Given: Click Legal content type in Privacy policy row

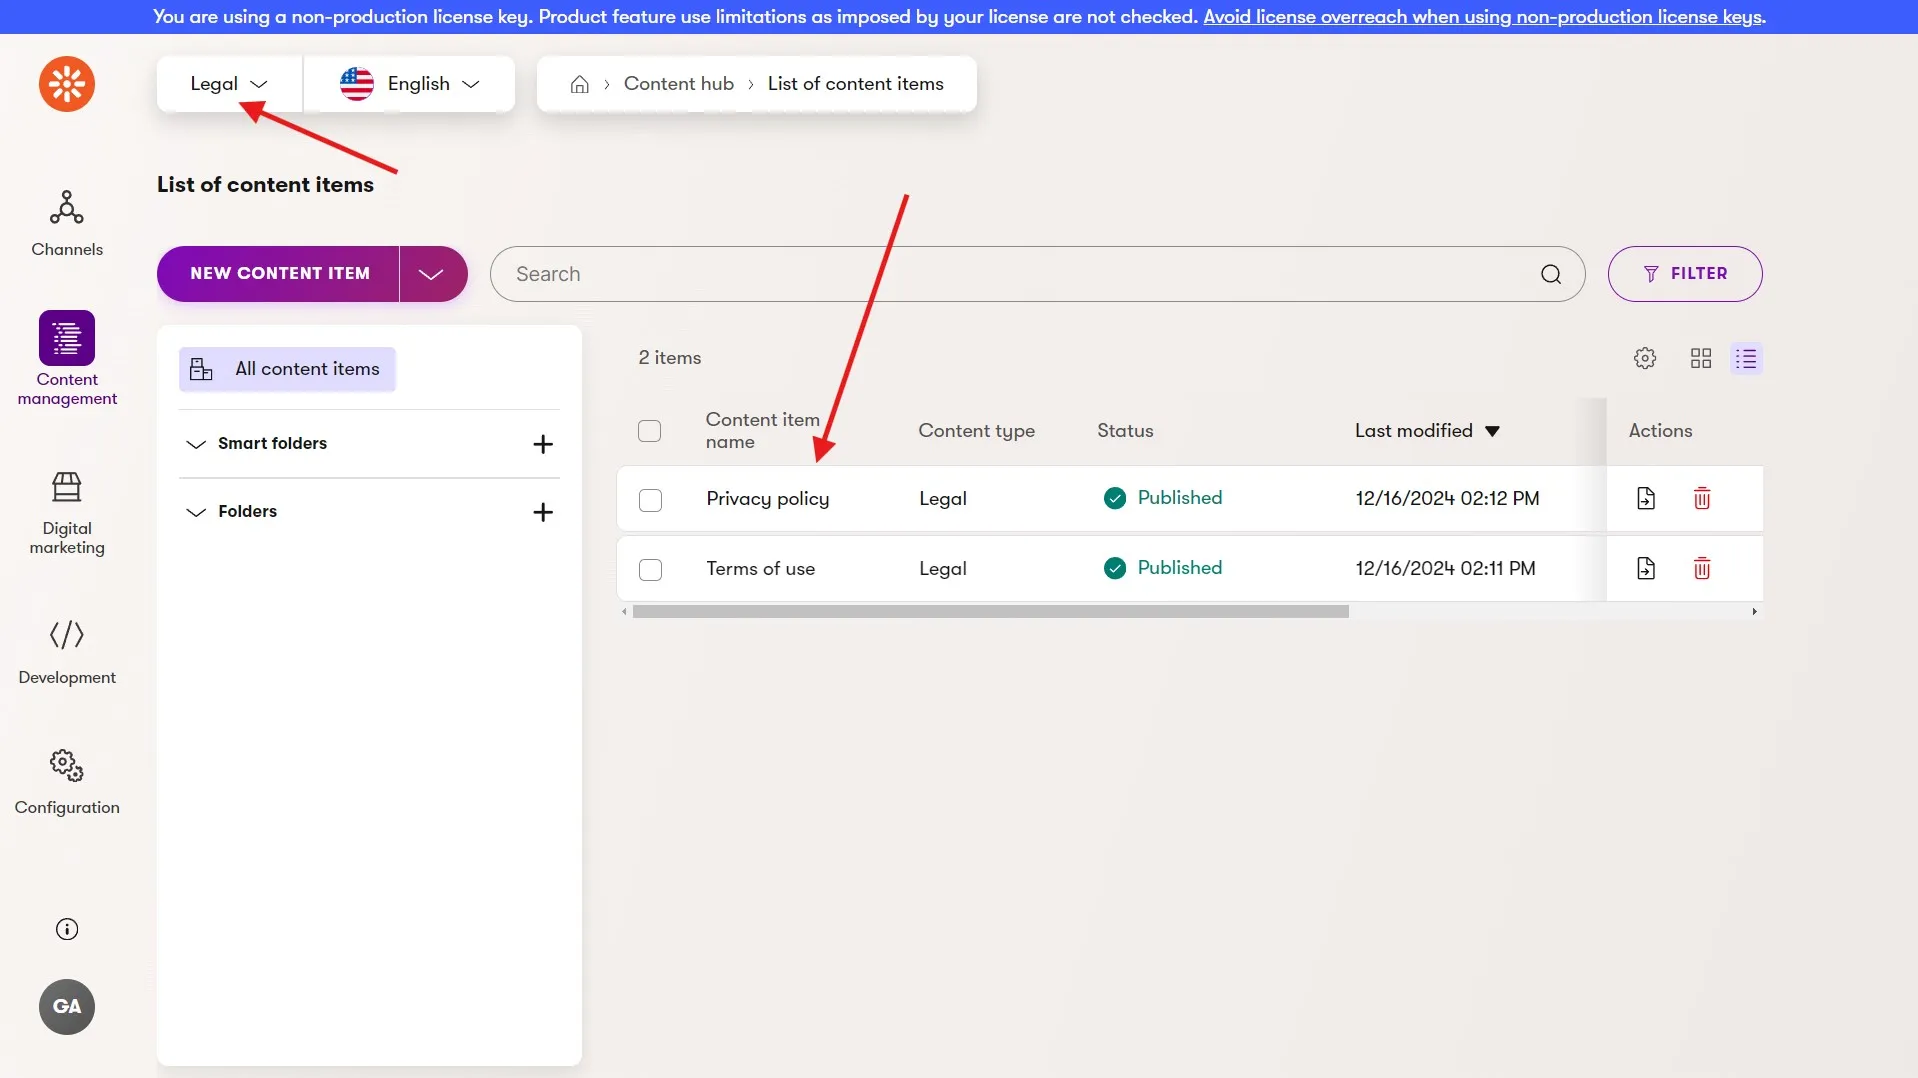Looking at the screenshot, I should (x=943, y=498).
